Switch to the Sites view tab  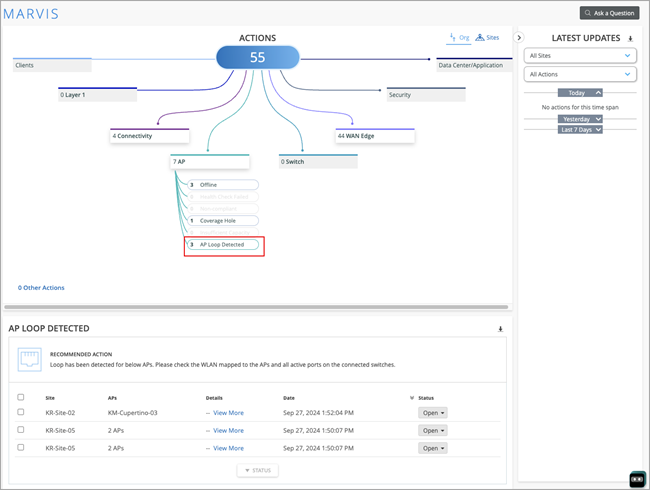point(487,37)
